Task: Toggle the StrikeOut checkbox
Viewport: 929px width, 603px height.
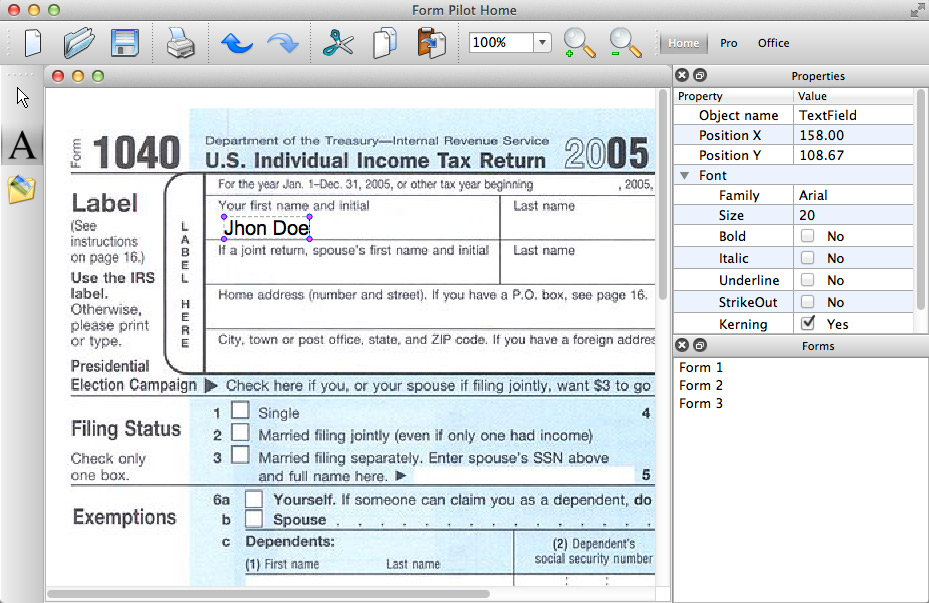Action: pos(808,302)
